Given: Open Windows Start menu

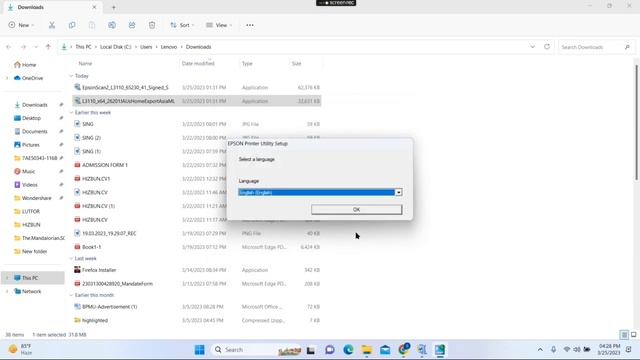Looking at the screenshot, I should coord(200,350).
